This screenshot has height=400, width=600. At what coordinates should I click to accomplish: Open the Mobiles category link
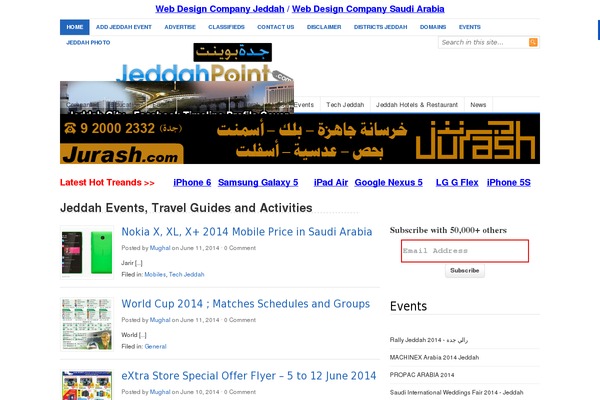point(155,274)
